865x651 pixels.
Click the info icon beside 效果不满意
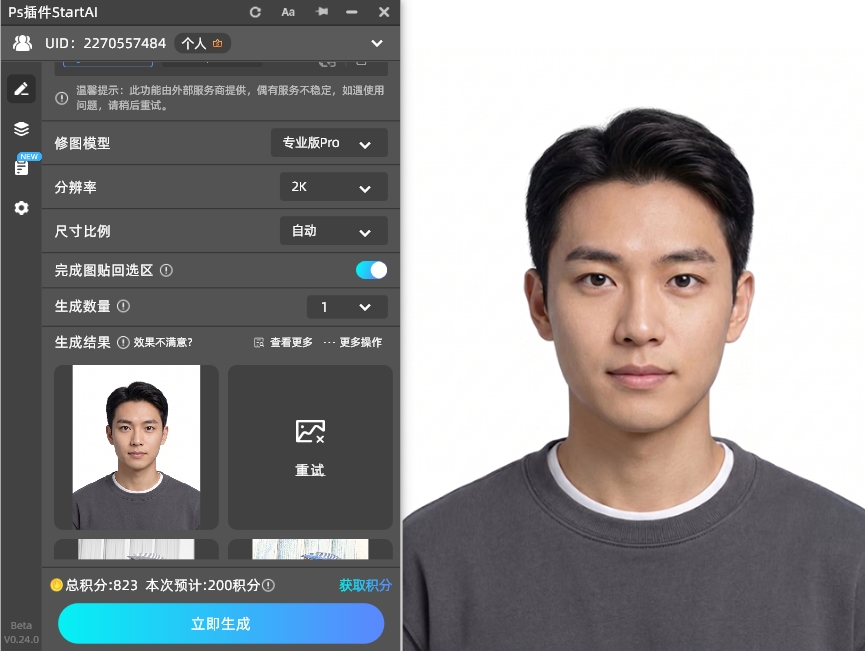[x=123, y=342]
